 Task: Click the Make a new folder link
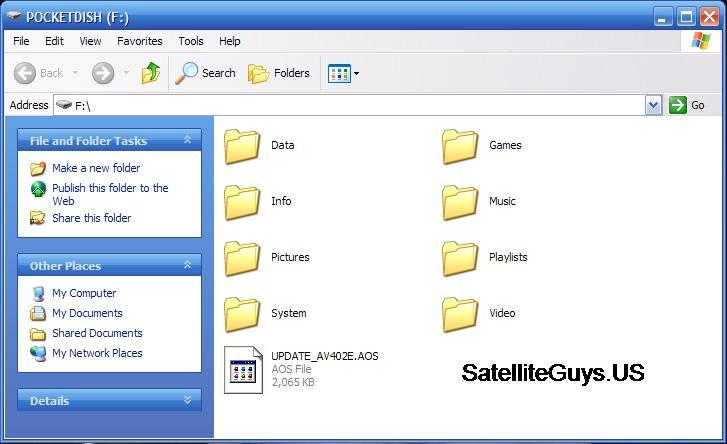[x=96, y=168]
